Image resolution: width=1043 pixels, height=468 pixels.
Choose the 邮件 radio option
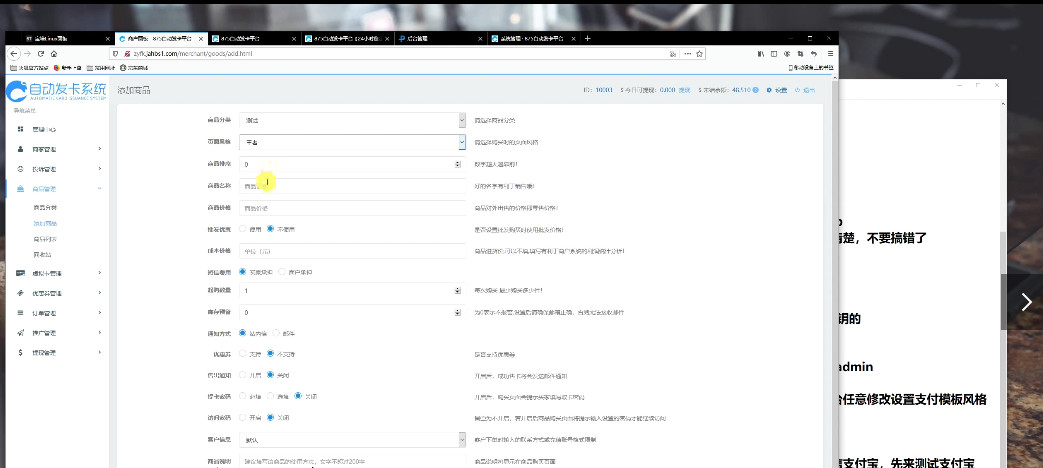(x=276, y=332)
